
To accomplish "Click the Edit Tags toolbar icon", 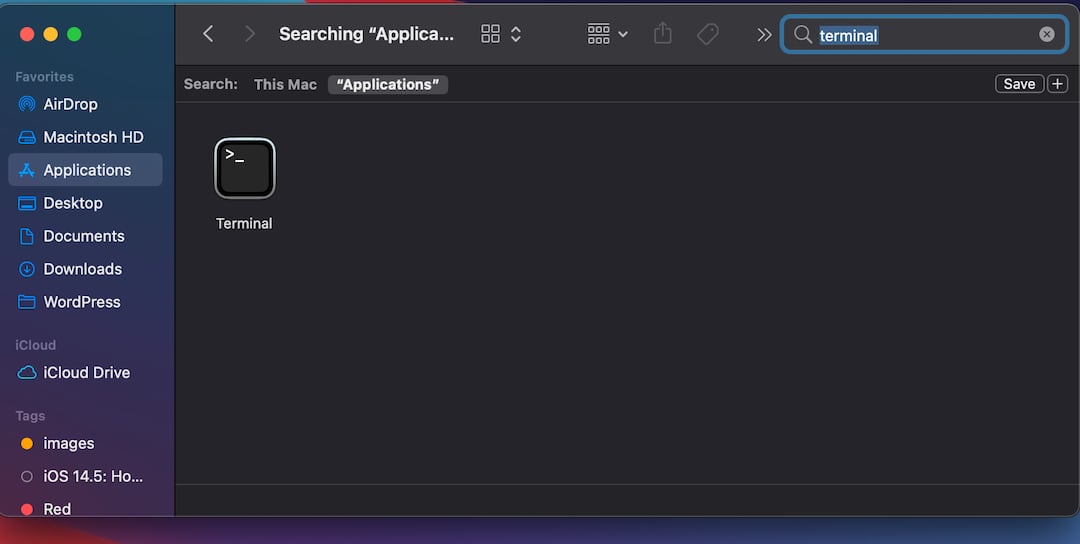I will 708,34.
